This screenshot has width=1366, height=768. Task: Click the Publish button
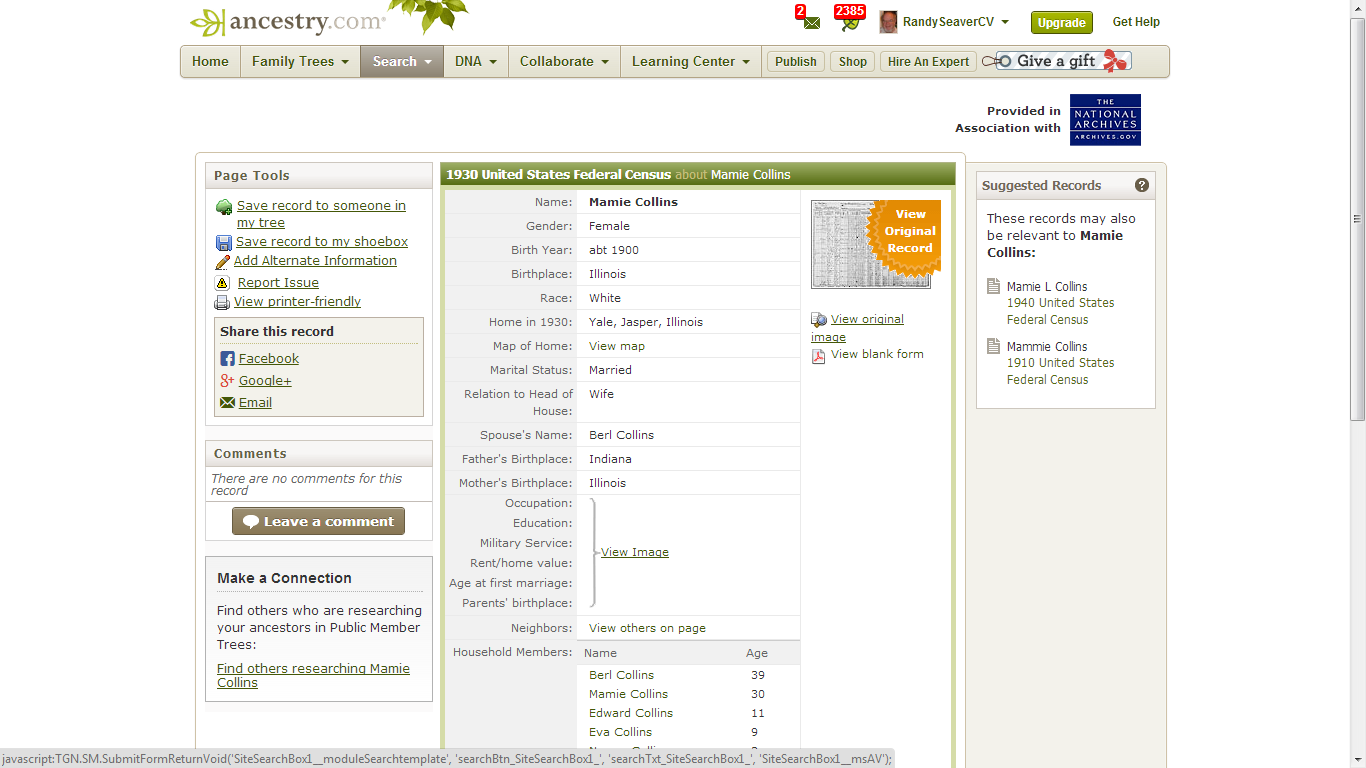796,62
